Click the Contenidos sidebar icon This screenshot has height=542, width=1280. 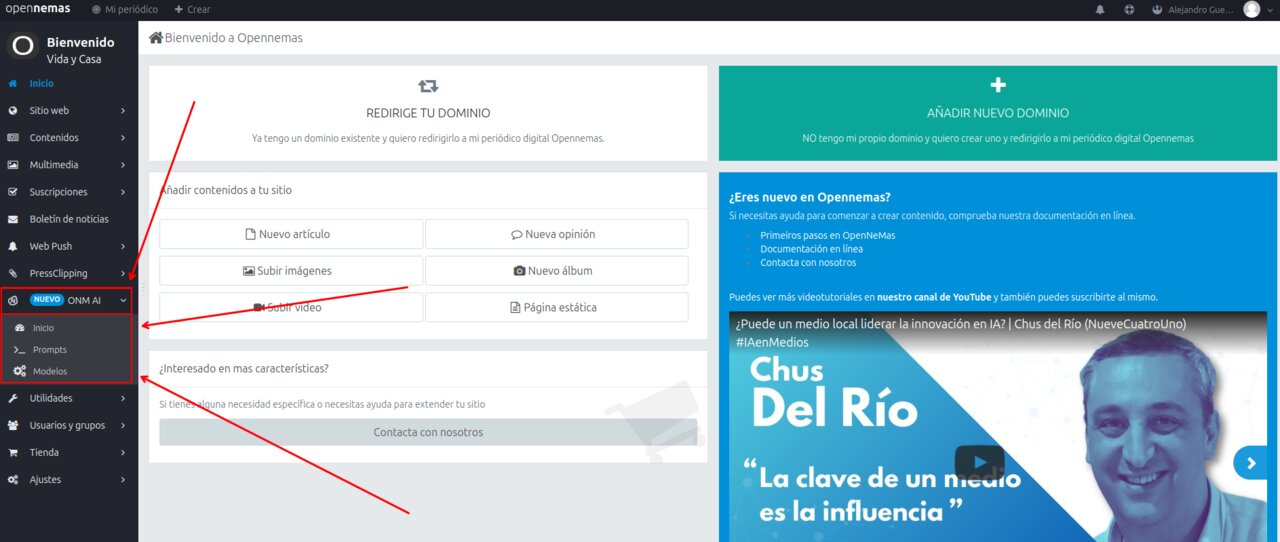coord(12,138)
